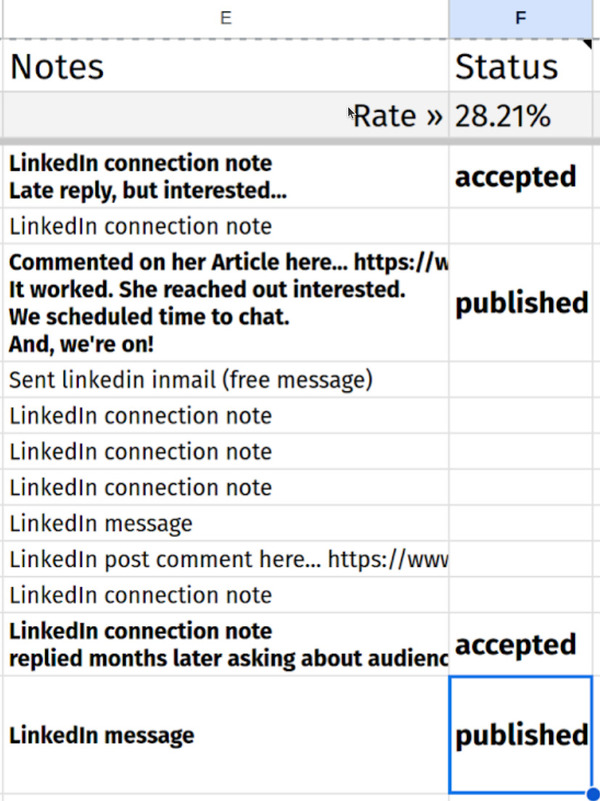Select the bottom published cell
This screenshot has height=801, width=600.
(521, 735)
